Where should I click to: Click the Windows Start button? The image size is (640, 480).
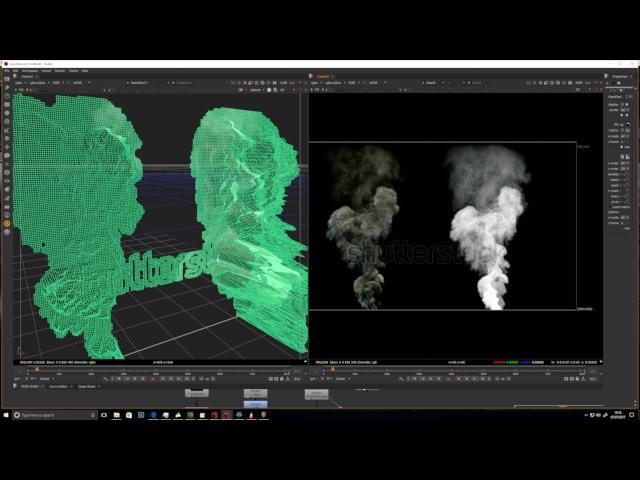coord(5,414)
